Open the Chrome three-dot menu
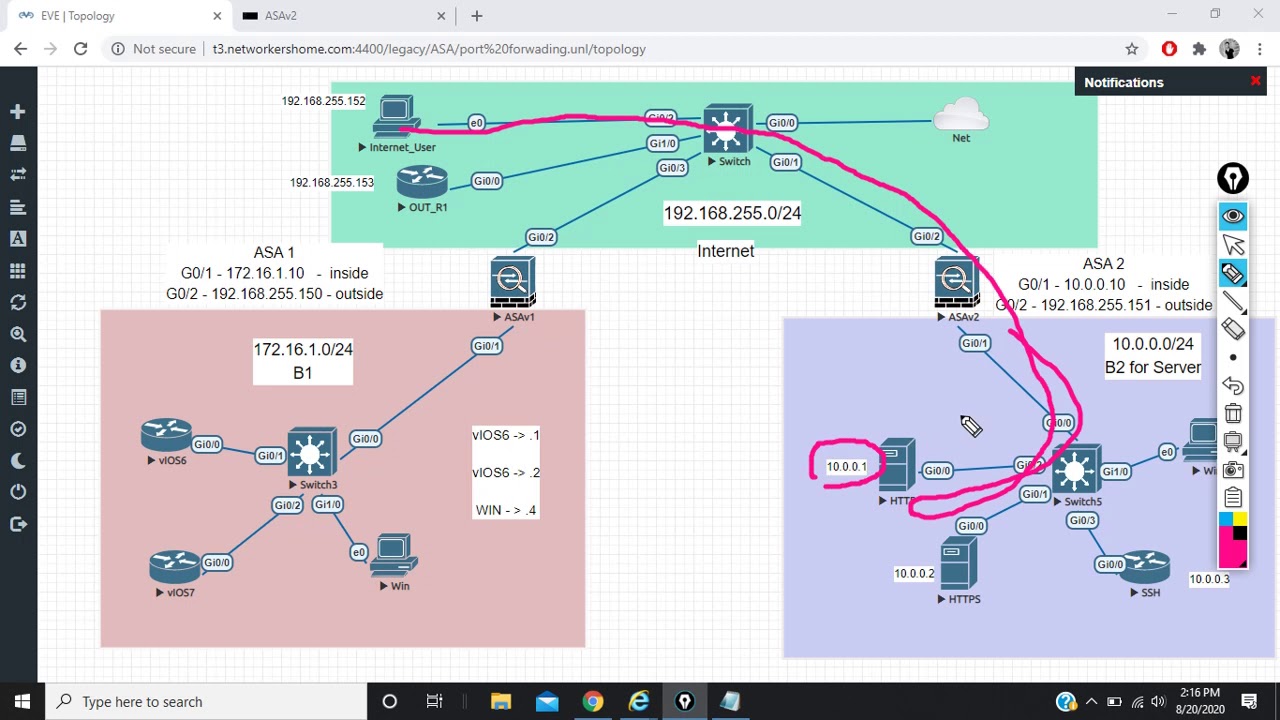 1259,48
